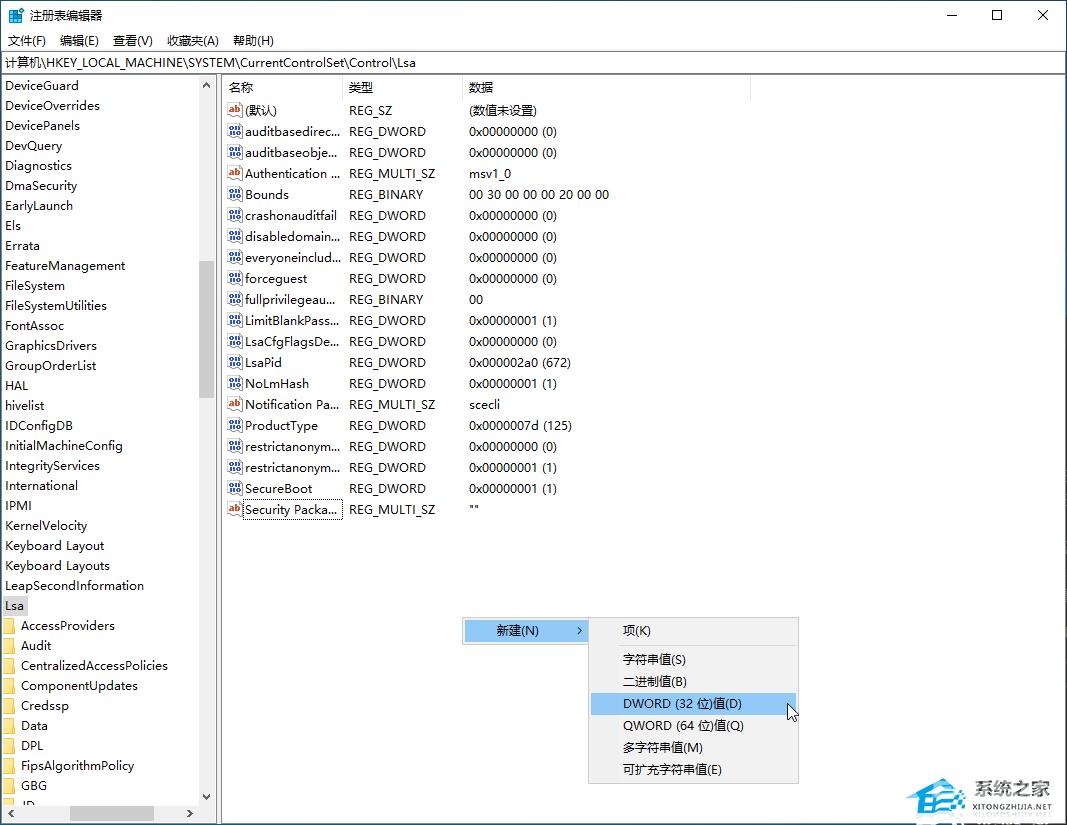Viewport: 1067px width, 825px height.
Task: Click the tree pane scroll down arrow
Action: pyautogui.click(x=207, y=797)
